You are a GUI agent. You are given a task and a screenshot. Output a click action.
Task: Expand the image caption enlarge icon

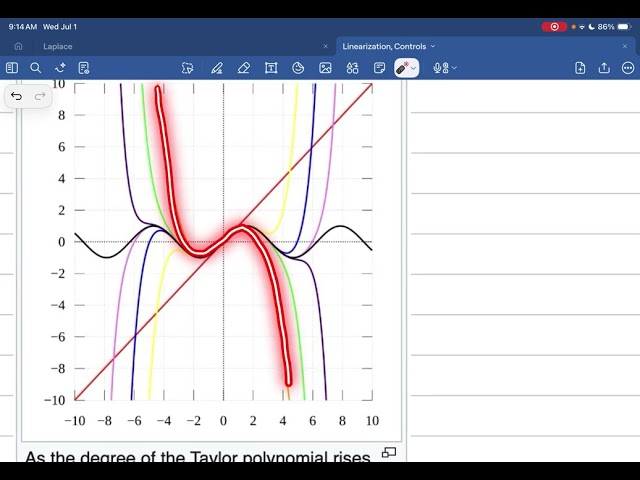coord(389,452)
